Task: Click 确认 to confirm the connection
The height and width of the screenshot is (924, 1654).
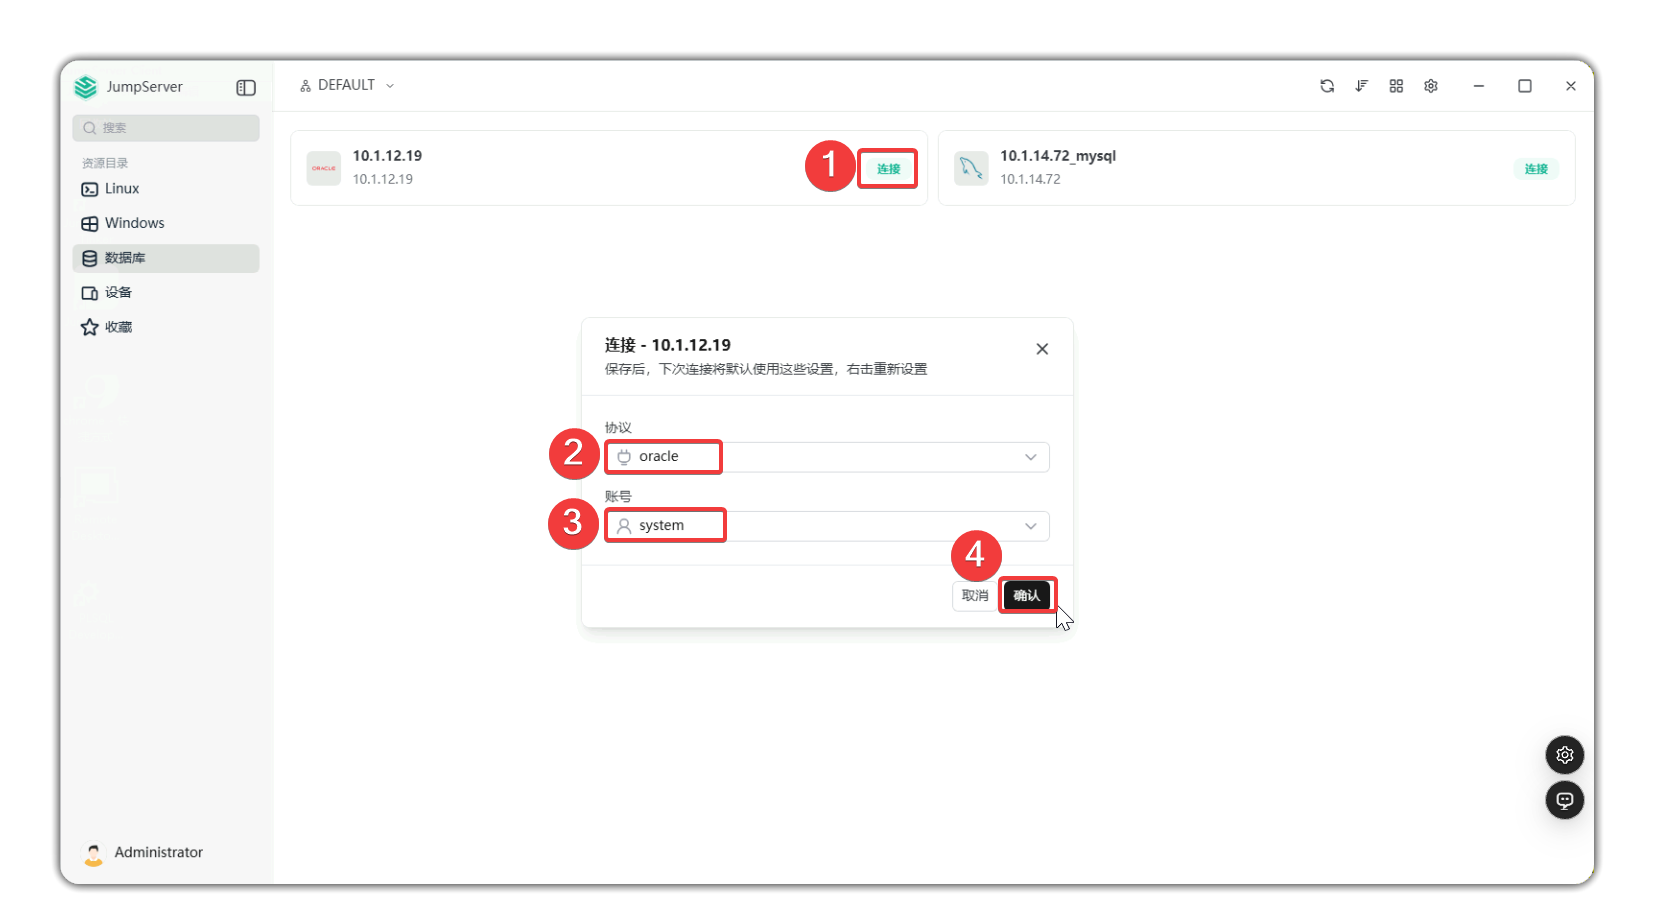Action: 1027,596
